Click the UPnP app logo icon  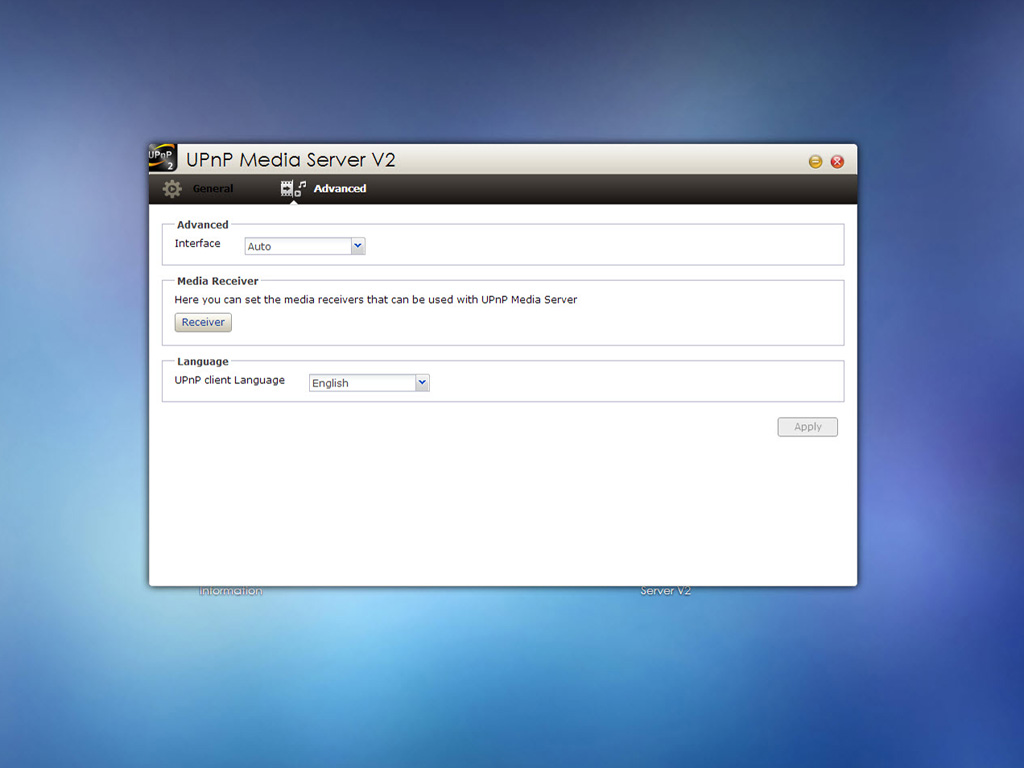163,158
